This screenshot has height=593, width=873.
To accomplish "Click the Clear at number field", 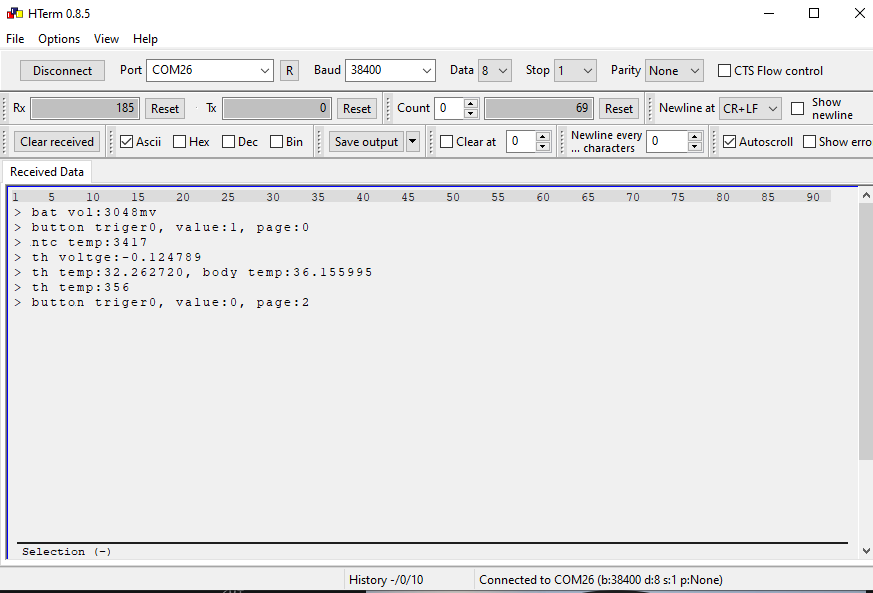I will click(521, 142).
